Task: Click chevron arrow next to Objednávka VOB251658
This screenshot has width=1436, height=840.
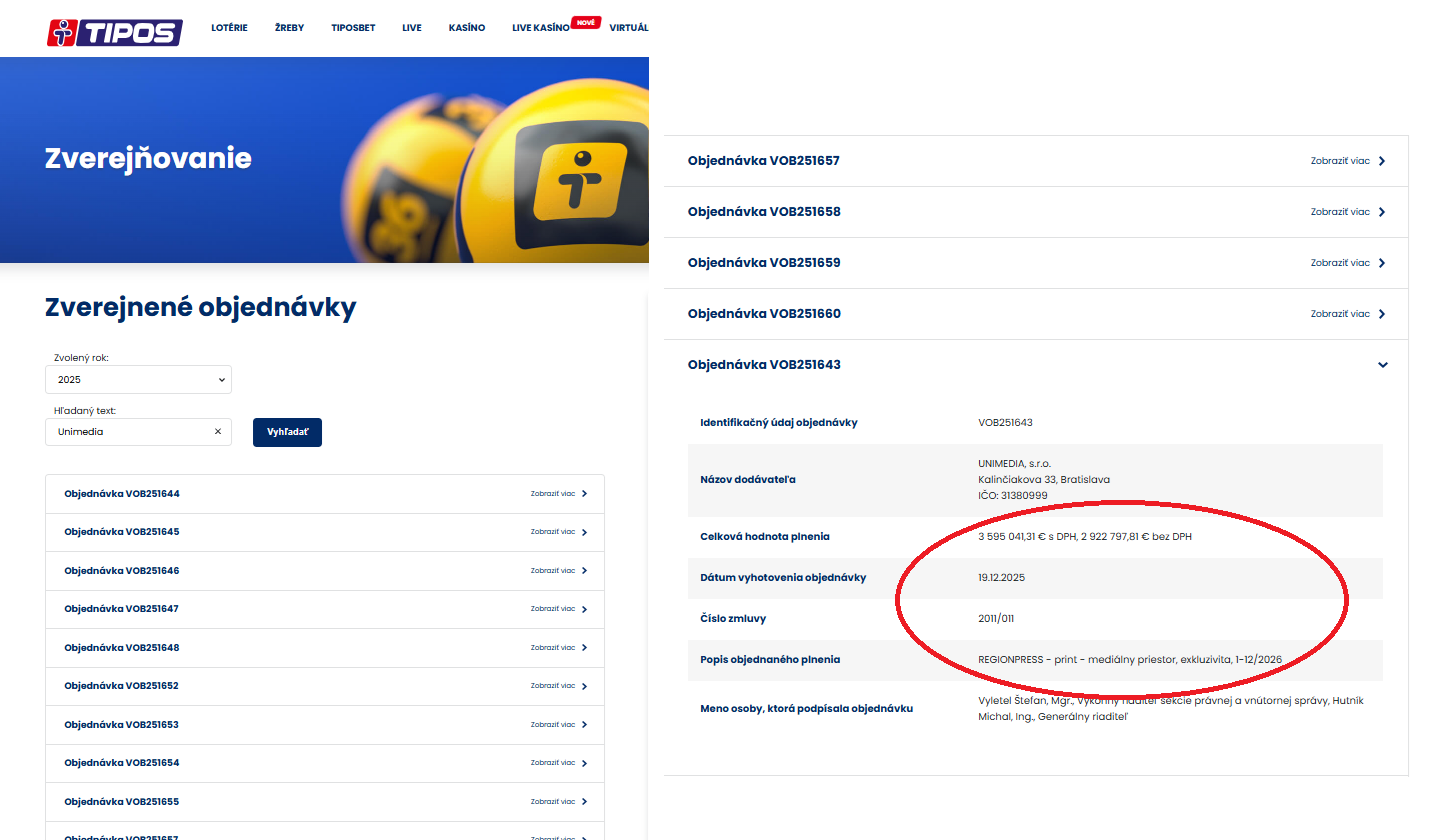Action: click(x=1382, y=212)
